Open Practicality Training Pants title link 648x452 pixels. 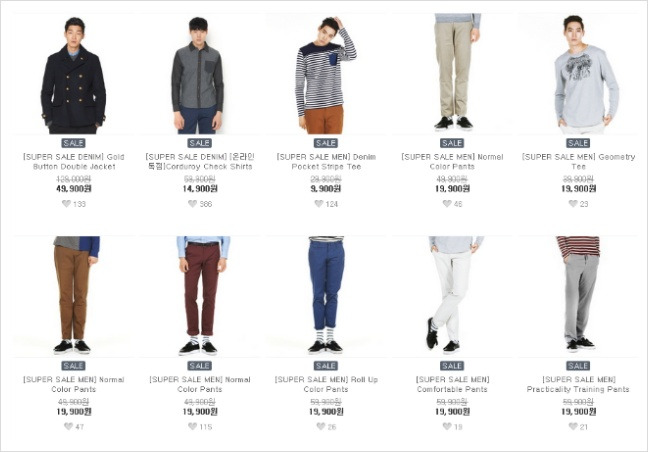[578, 385]
